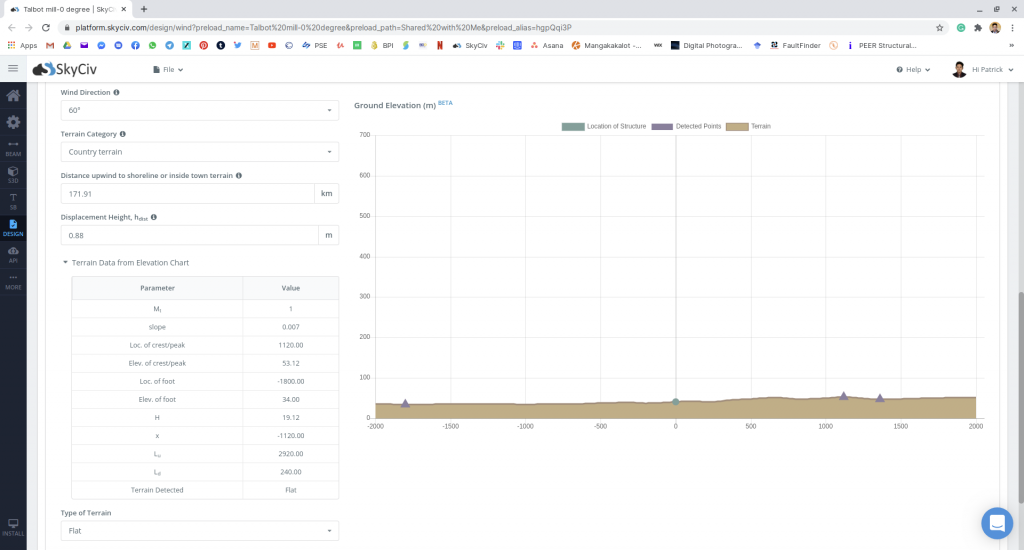Open the Help menu

click(913, 70)
